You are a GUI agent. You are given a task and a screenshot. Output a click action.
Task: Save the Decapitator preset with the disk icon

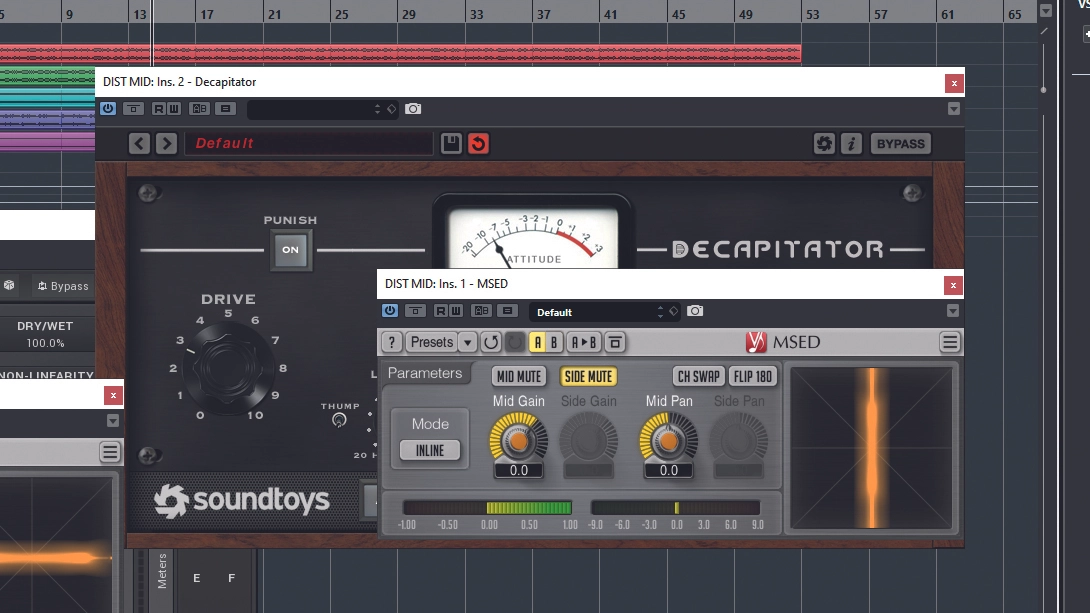tap(451, 143)
